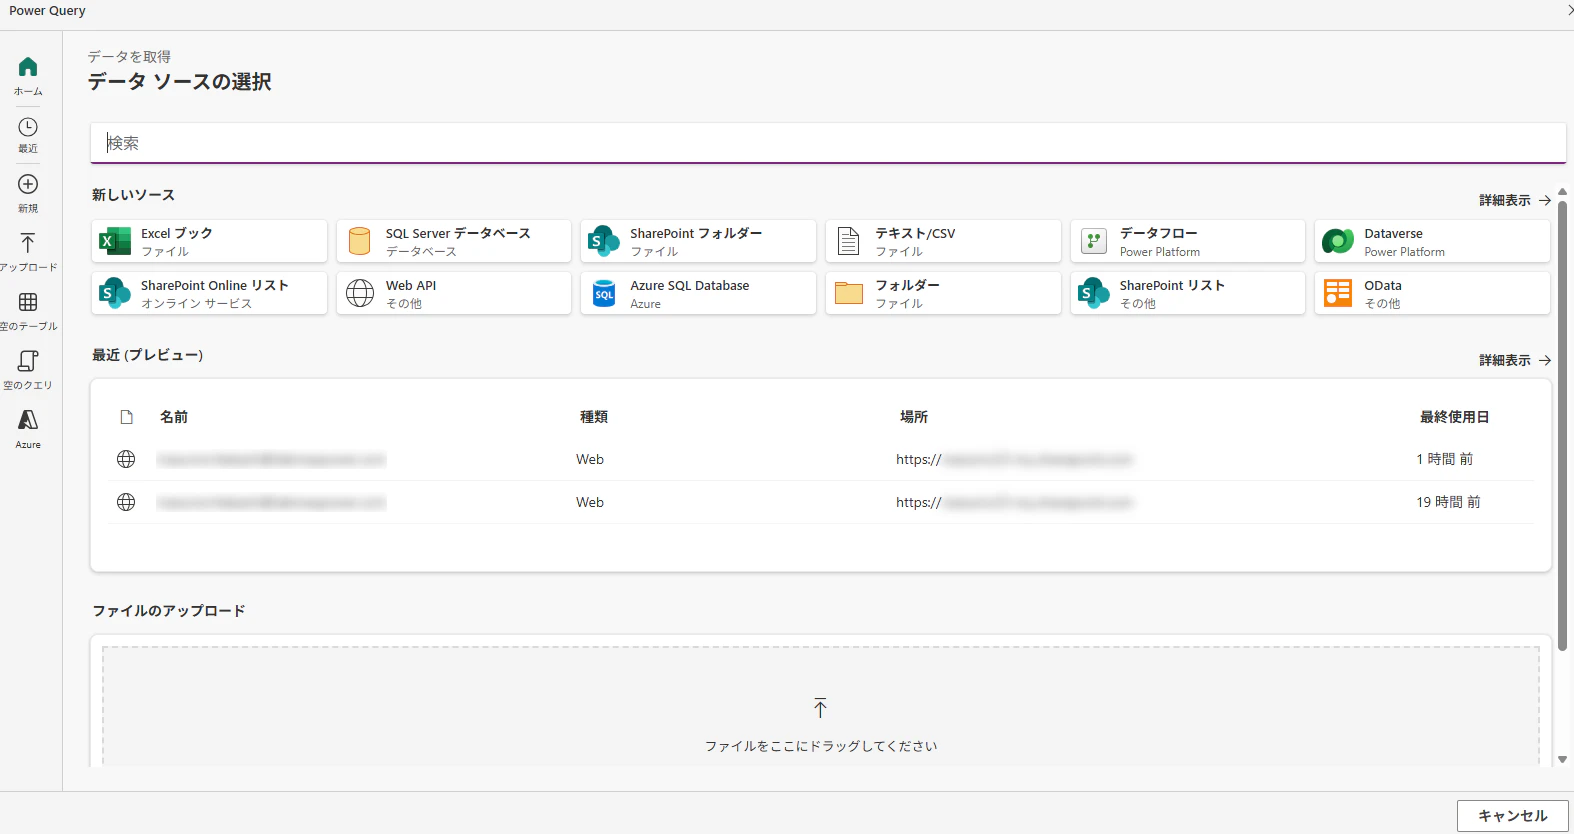
Task: Choose the データフロー icon
Action: pos(1094,241)
